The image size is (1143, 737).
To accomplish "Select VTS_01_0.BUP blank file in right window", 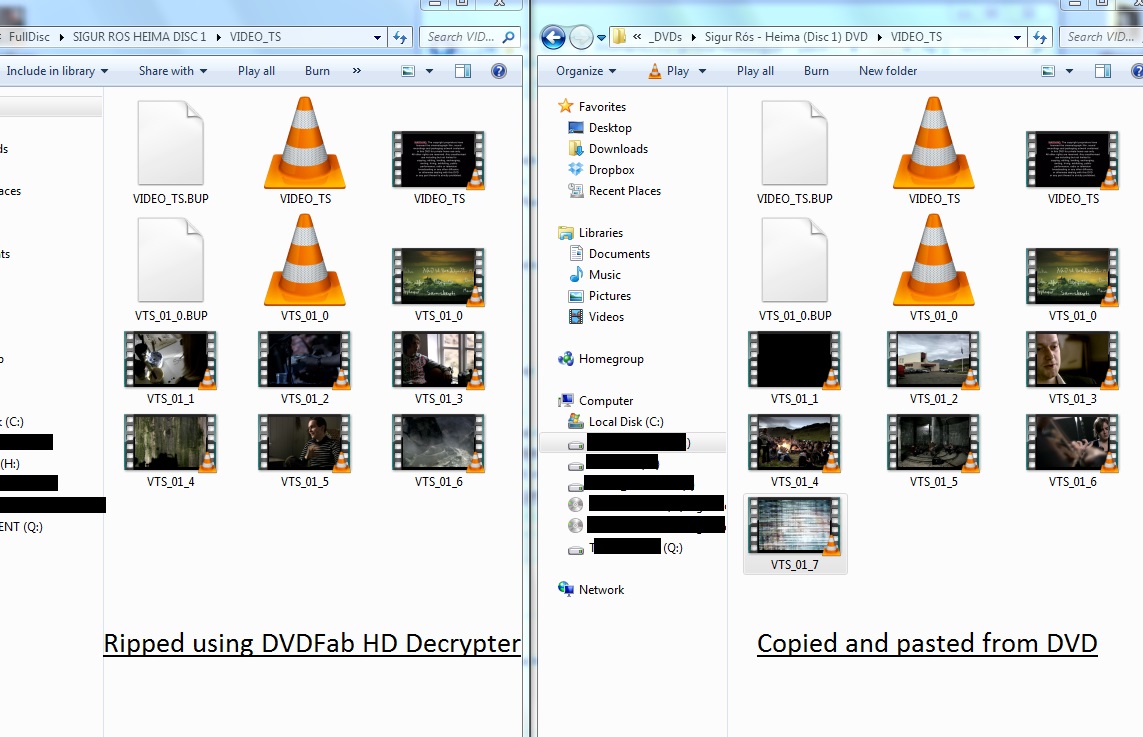I will tap(795, 269).
